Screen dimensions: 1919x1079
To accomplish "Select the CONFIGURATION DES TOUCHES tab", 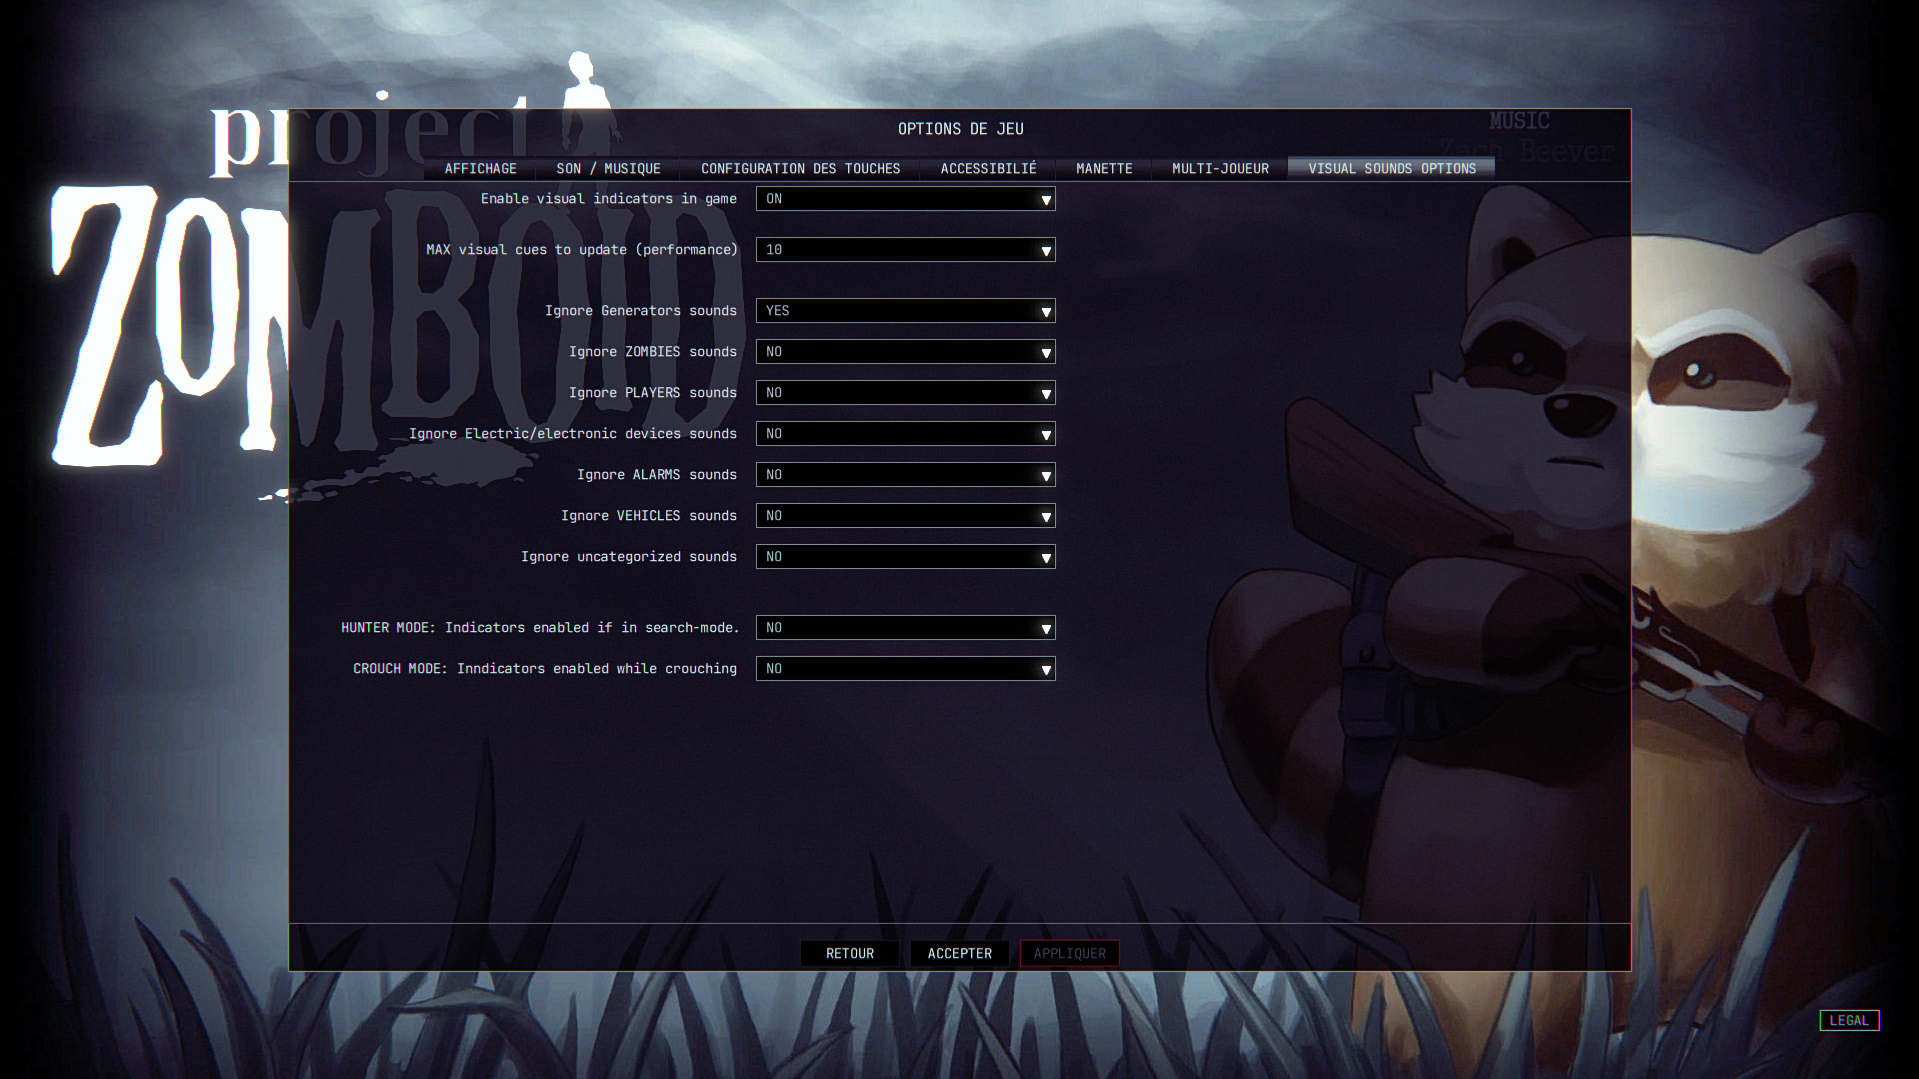I will point(800,169).
